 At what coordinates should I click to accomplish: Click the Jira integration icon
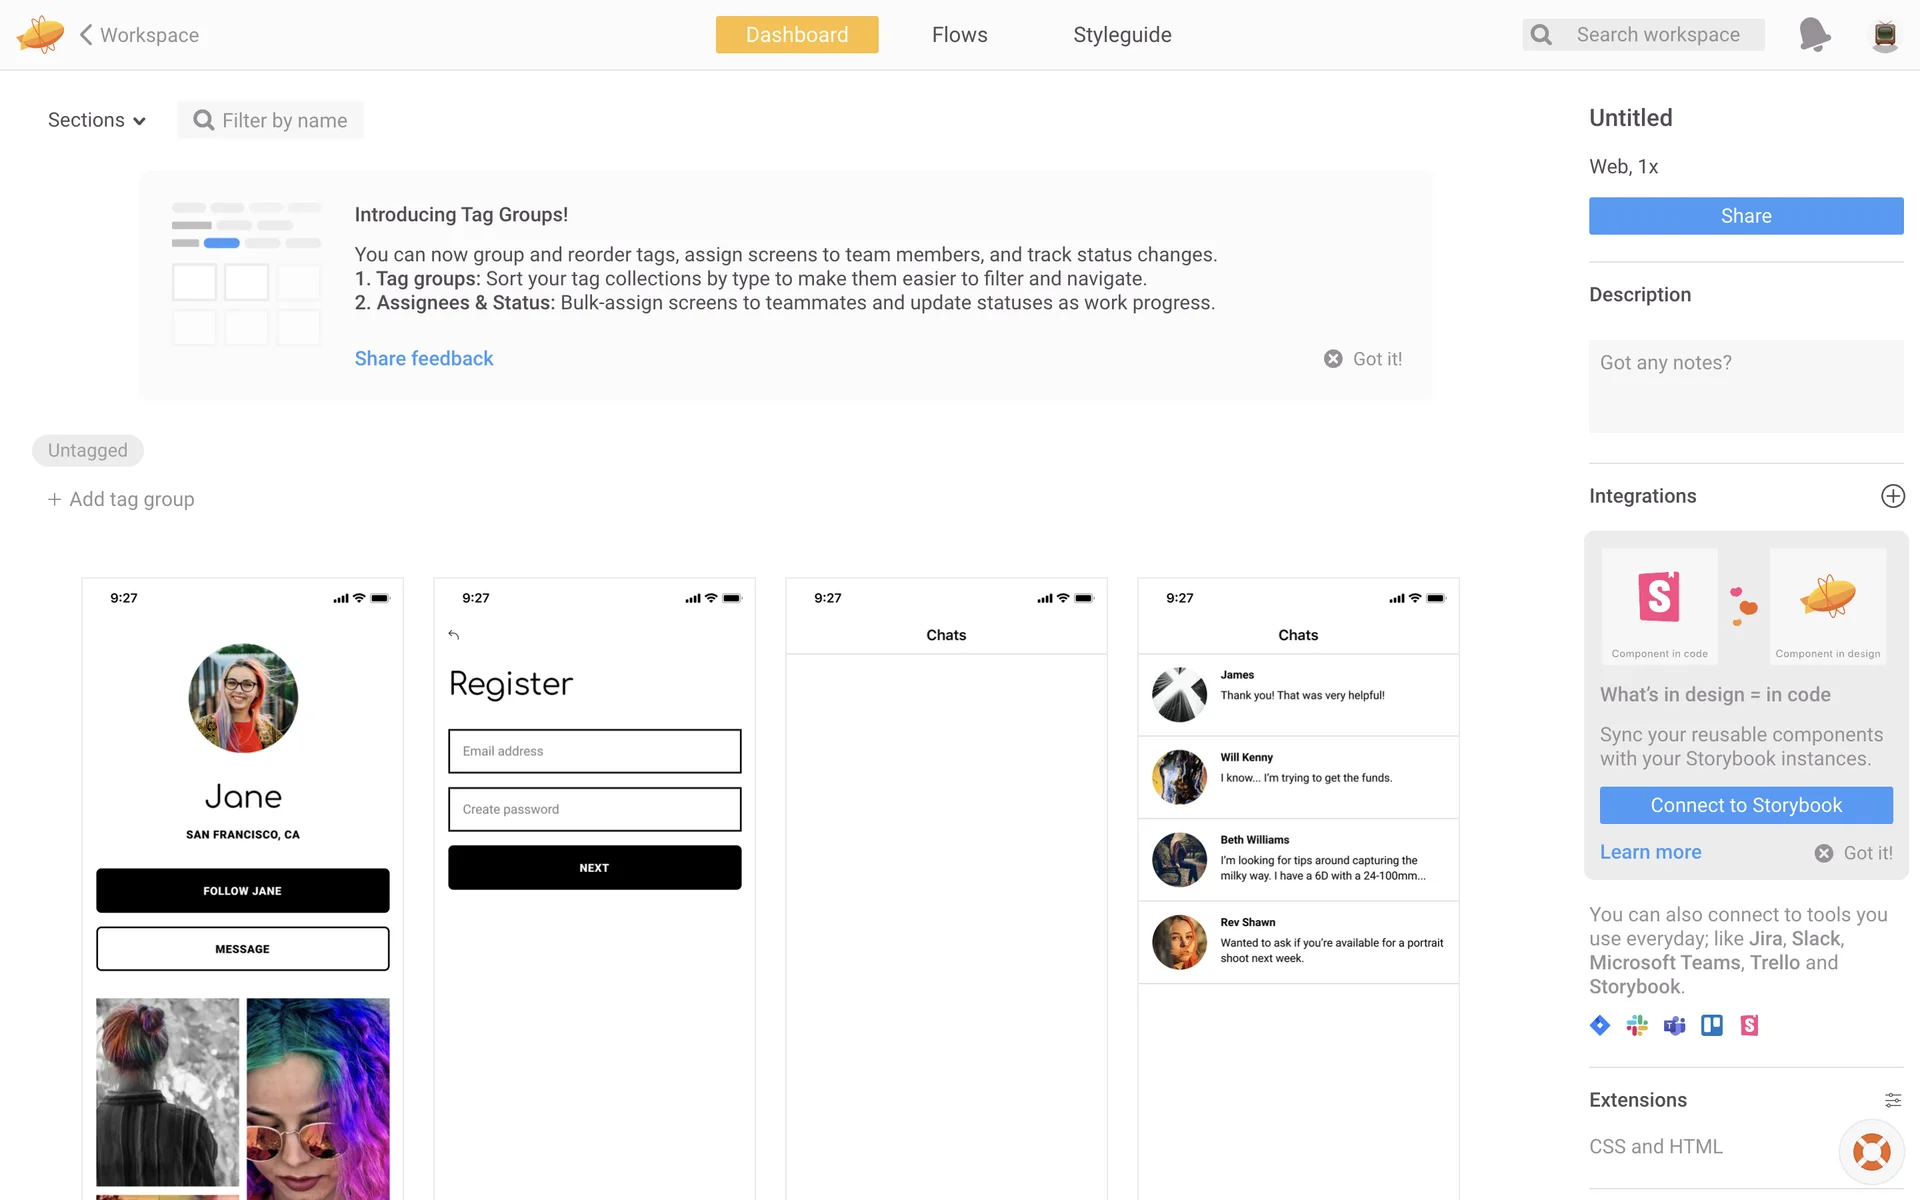(1600, 1025)
